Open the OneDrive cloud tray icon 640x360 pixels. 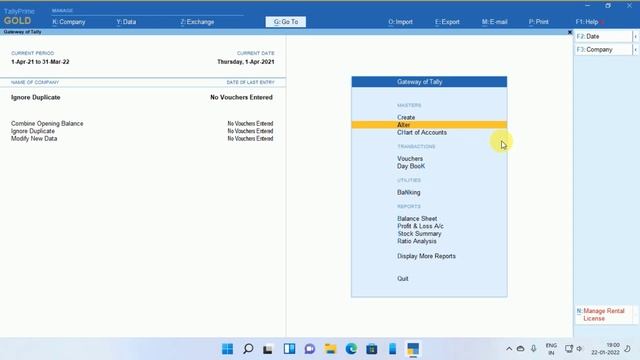[x=520, y=349]
